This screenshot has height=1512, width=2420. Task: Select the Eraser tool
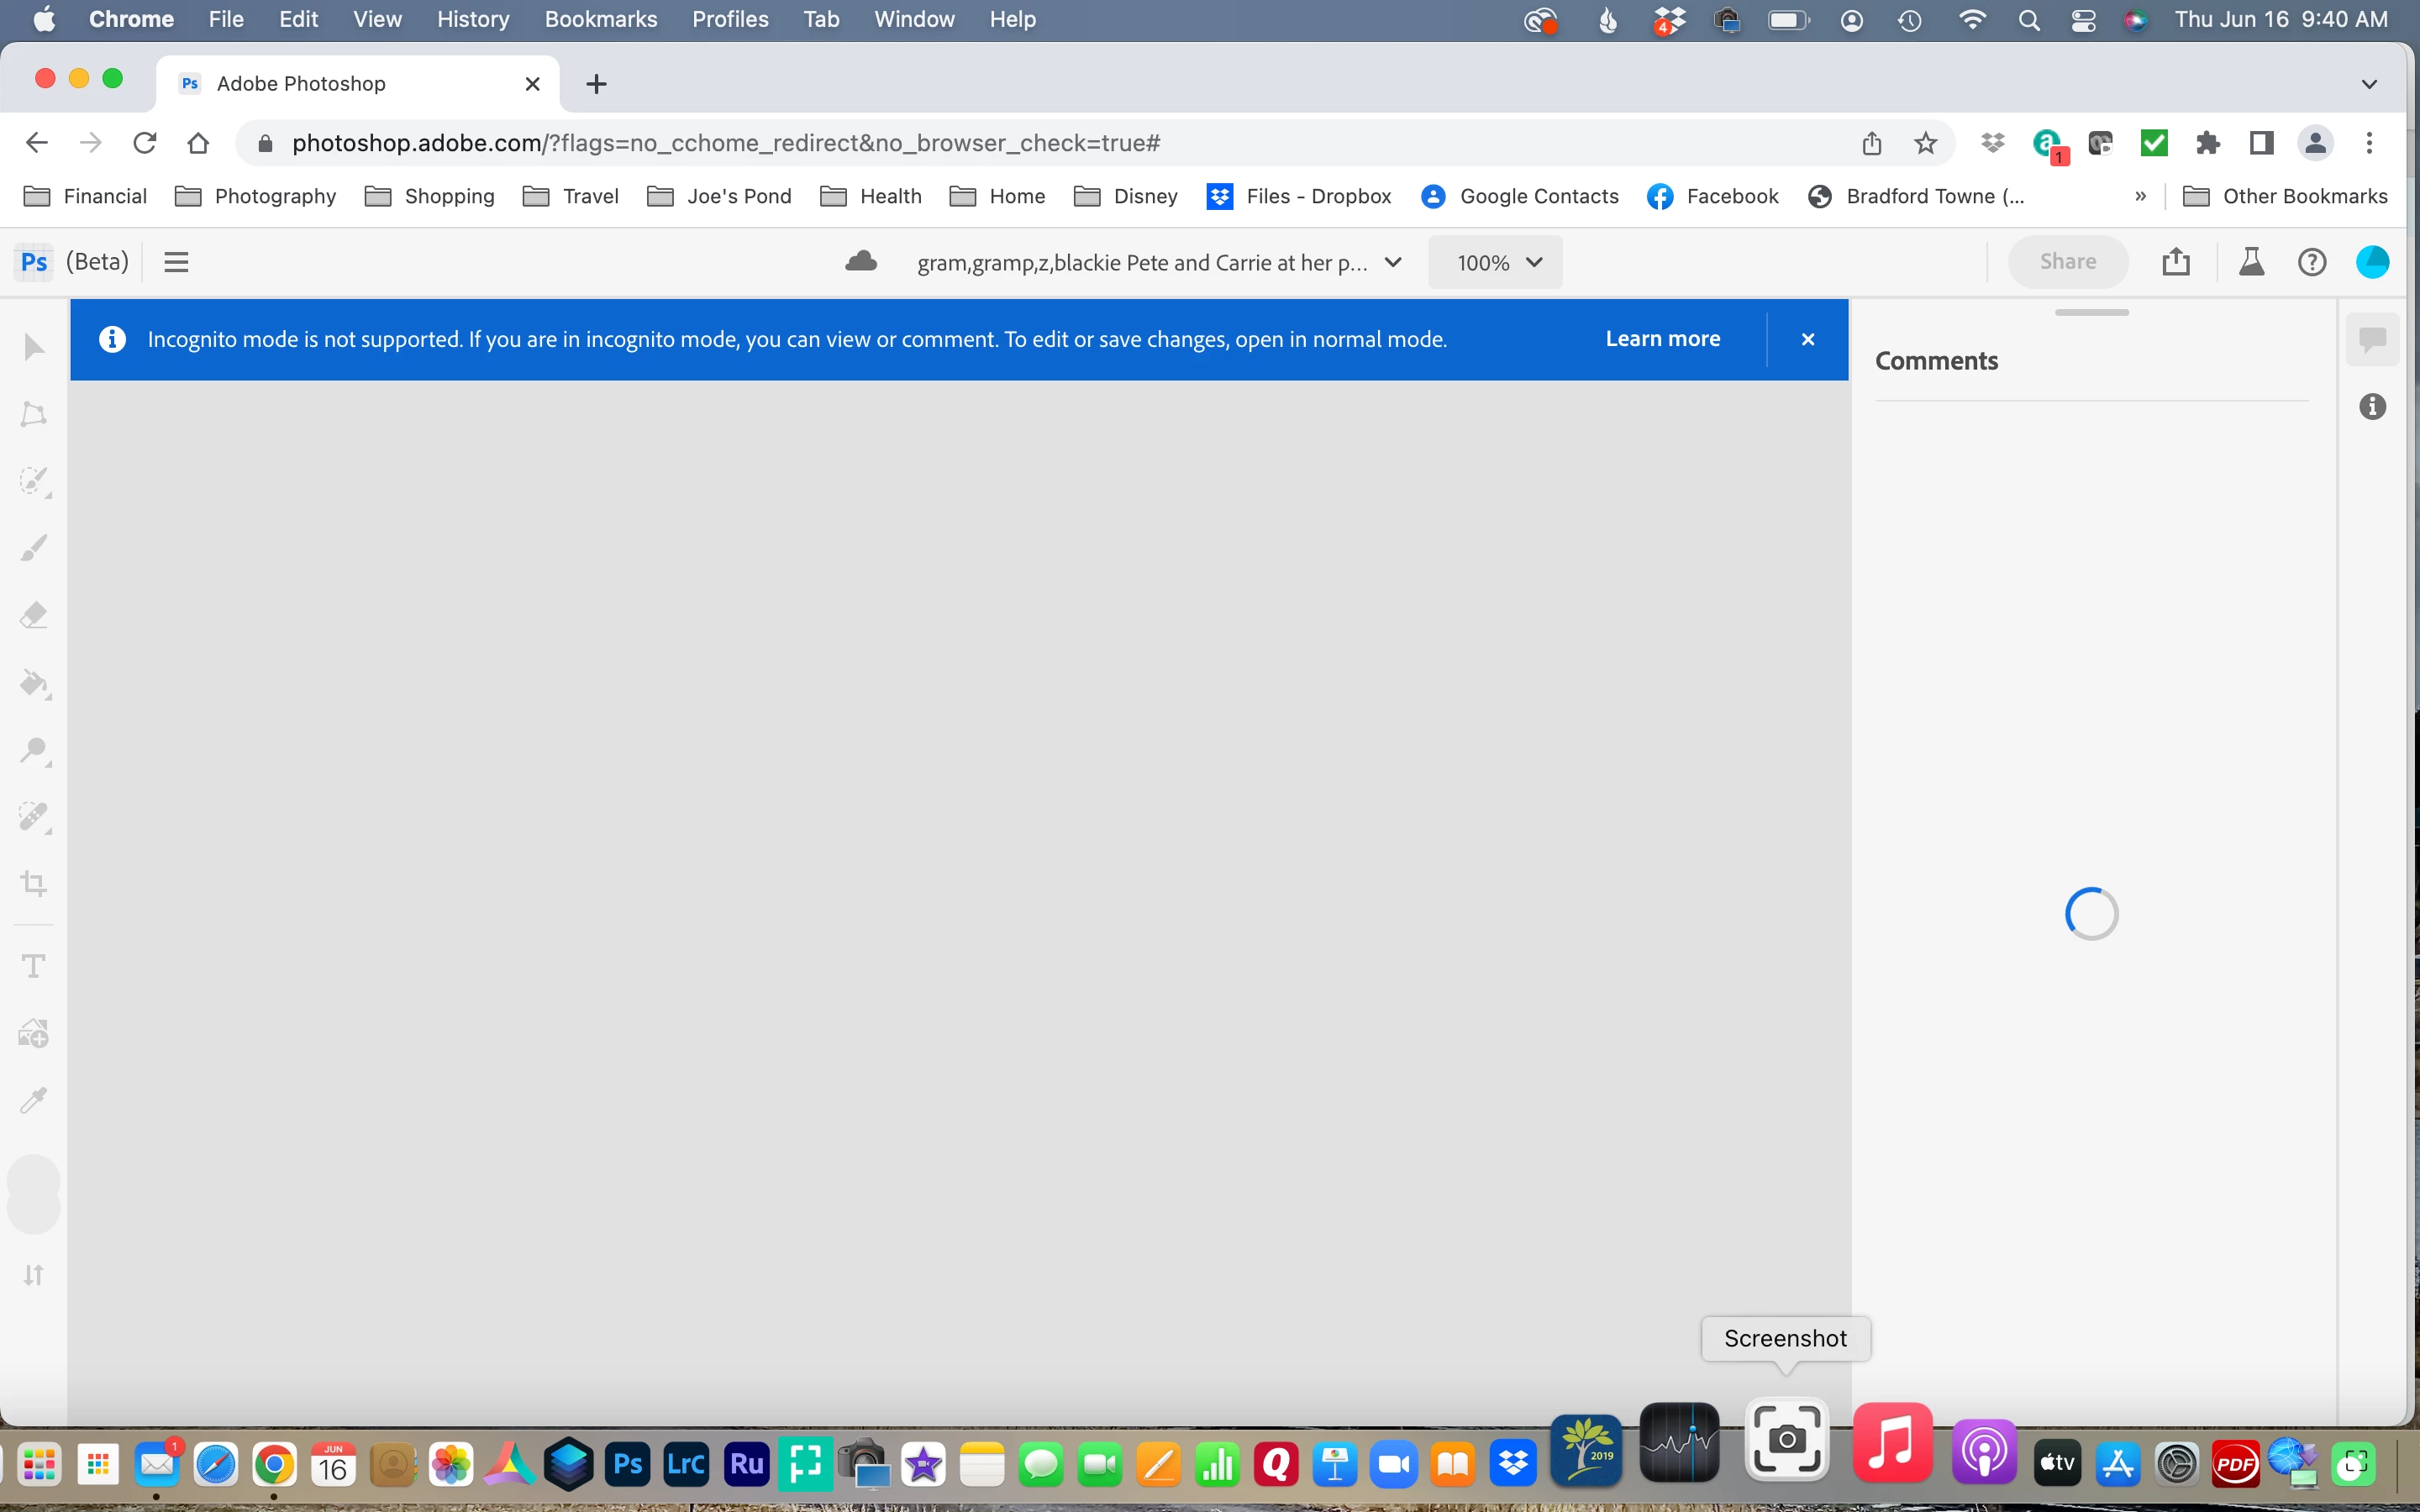pos(34,615)
